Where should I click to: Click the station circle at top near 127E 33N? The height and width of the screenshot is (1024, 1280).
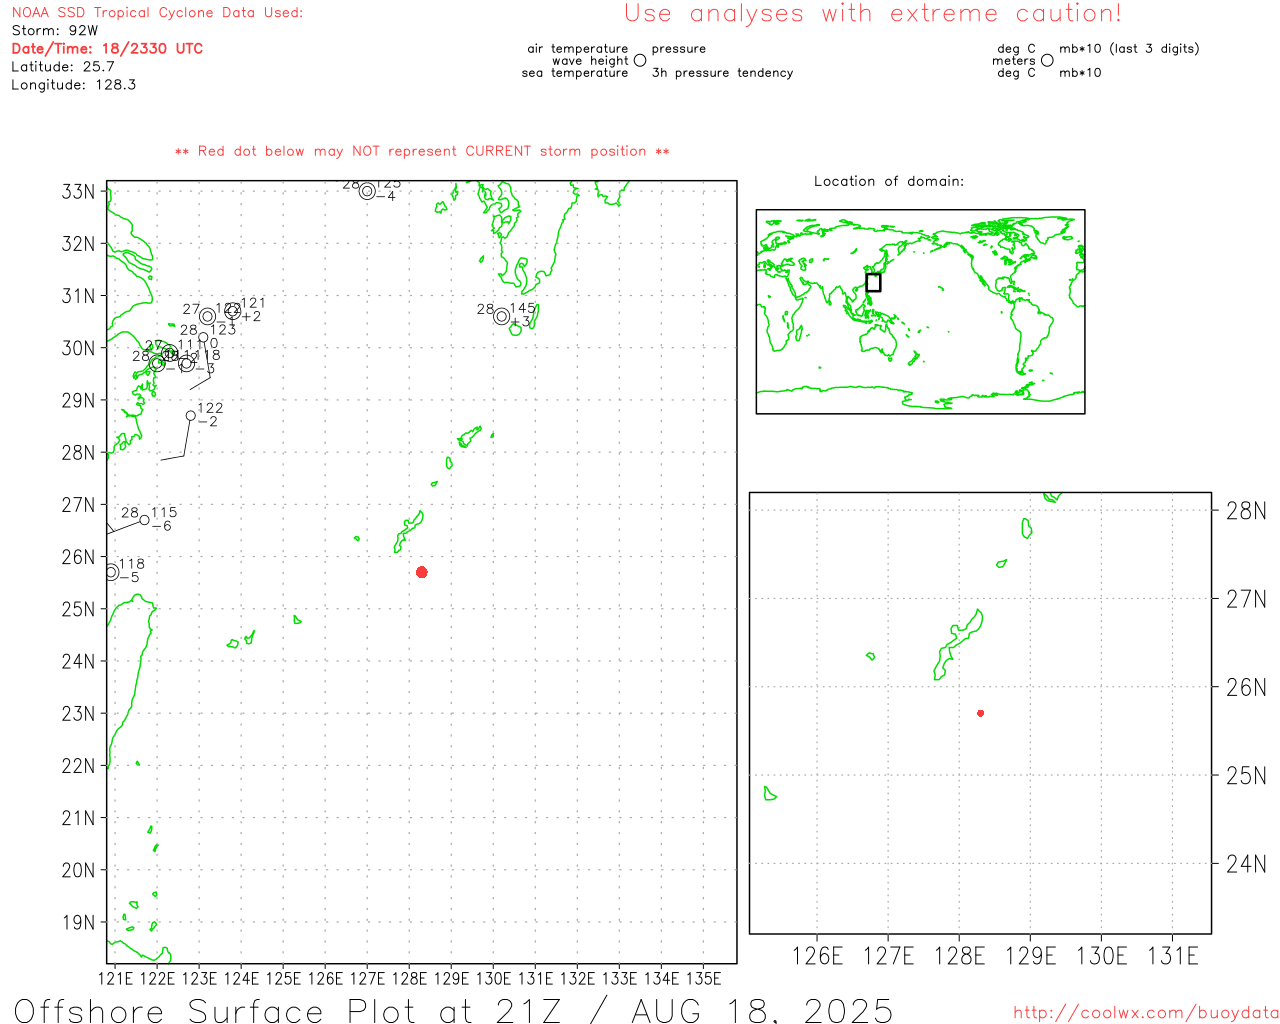click(367, 191)
